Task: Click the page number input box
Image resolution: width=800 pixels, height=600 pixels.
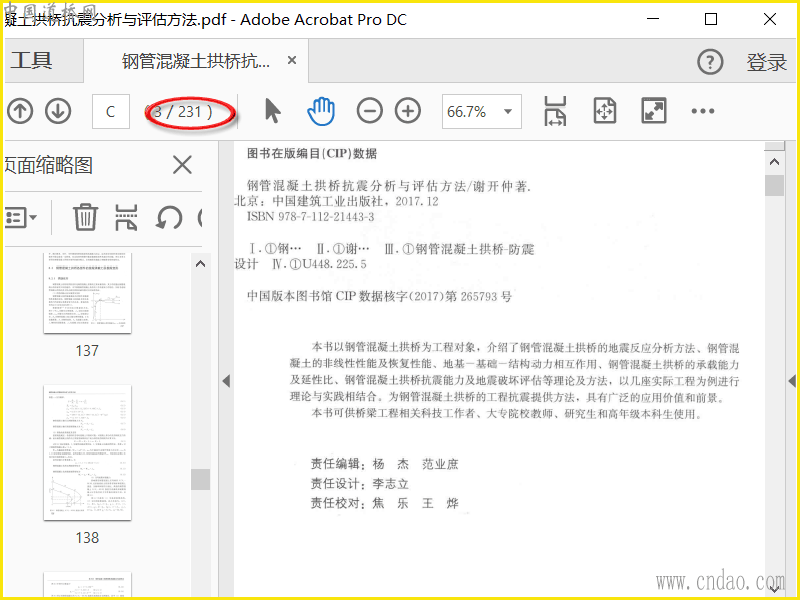Action: (x=111, y=111)
